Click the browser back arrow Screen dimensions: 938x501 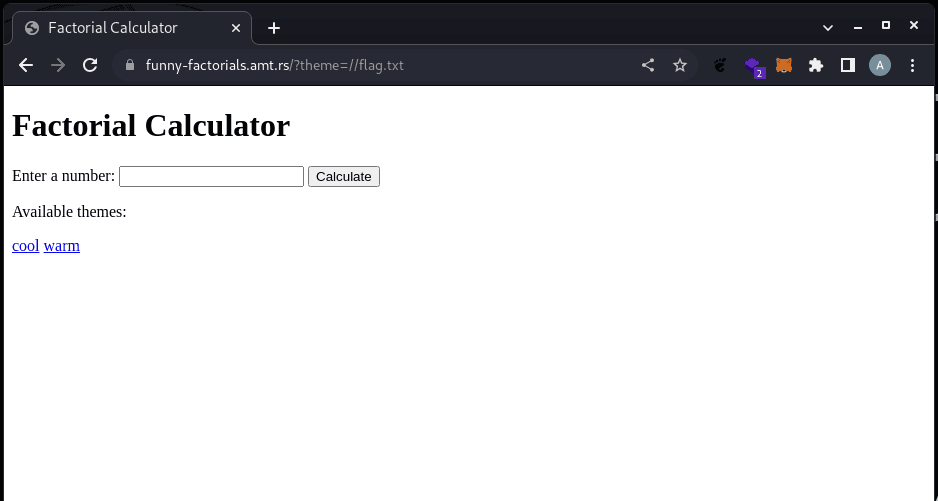click(x=26, y=65)
